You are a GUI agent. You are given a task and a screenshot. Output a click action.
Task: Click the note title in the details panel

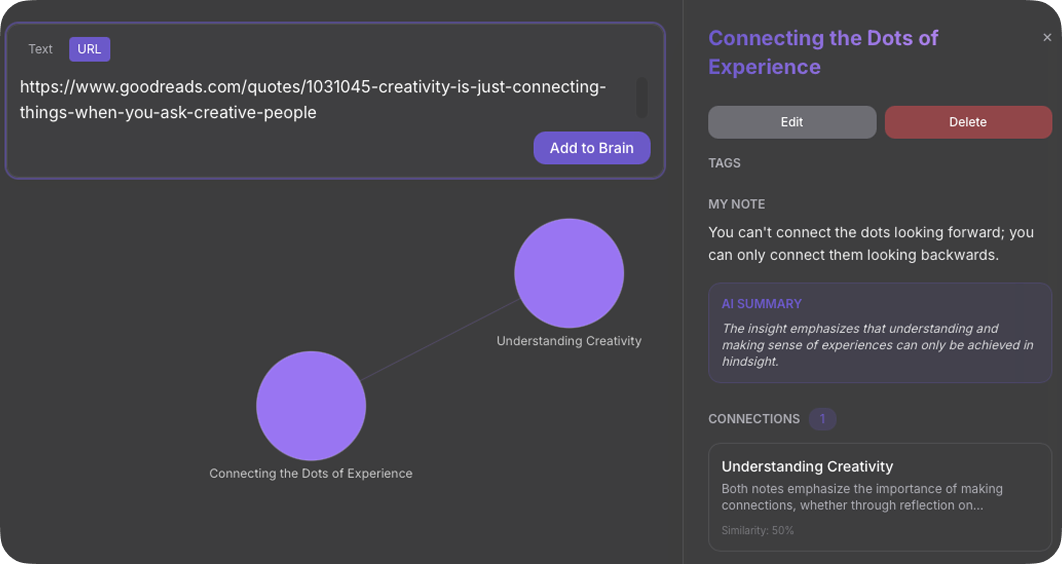(823, 52)
